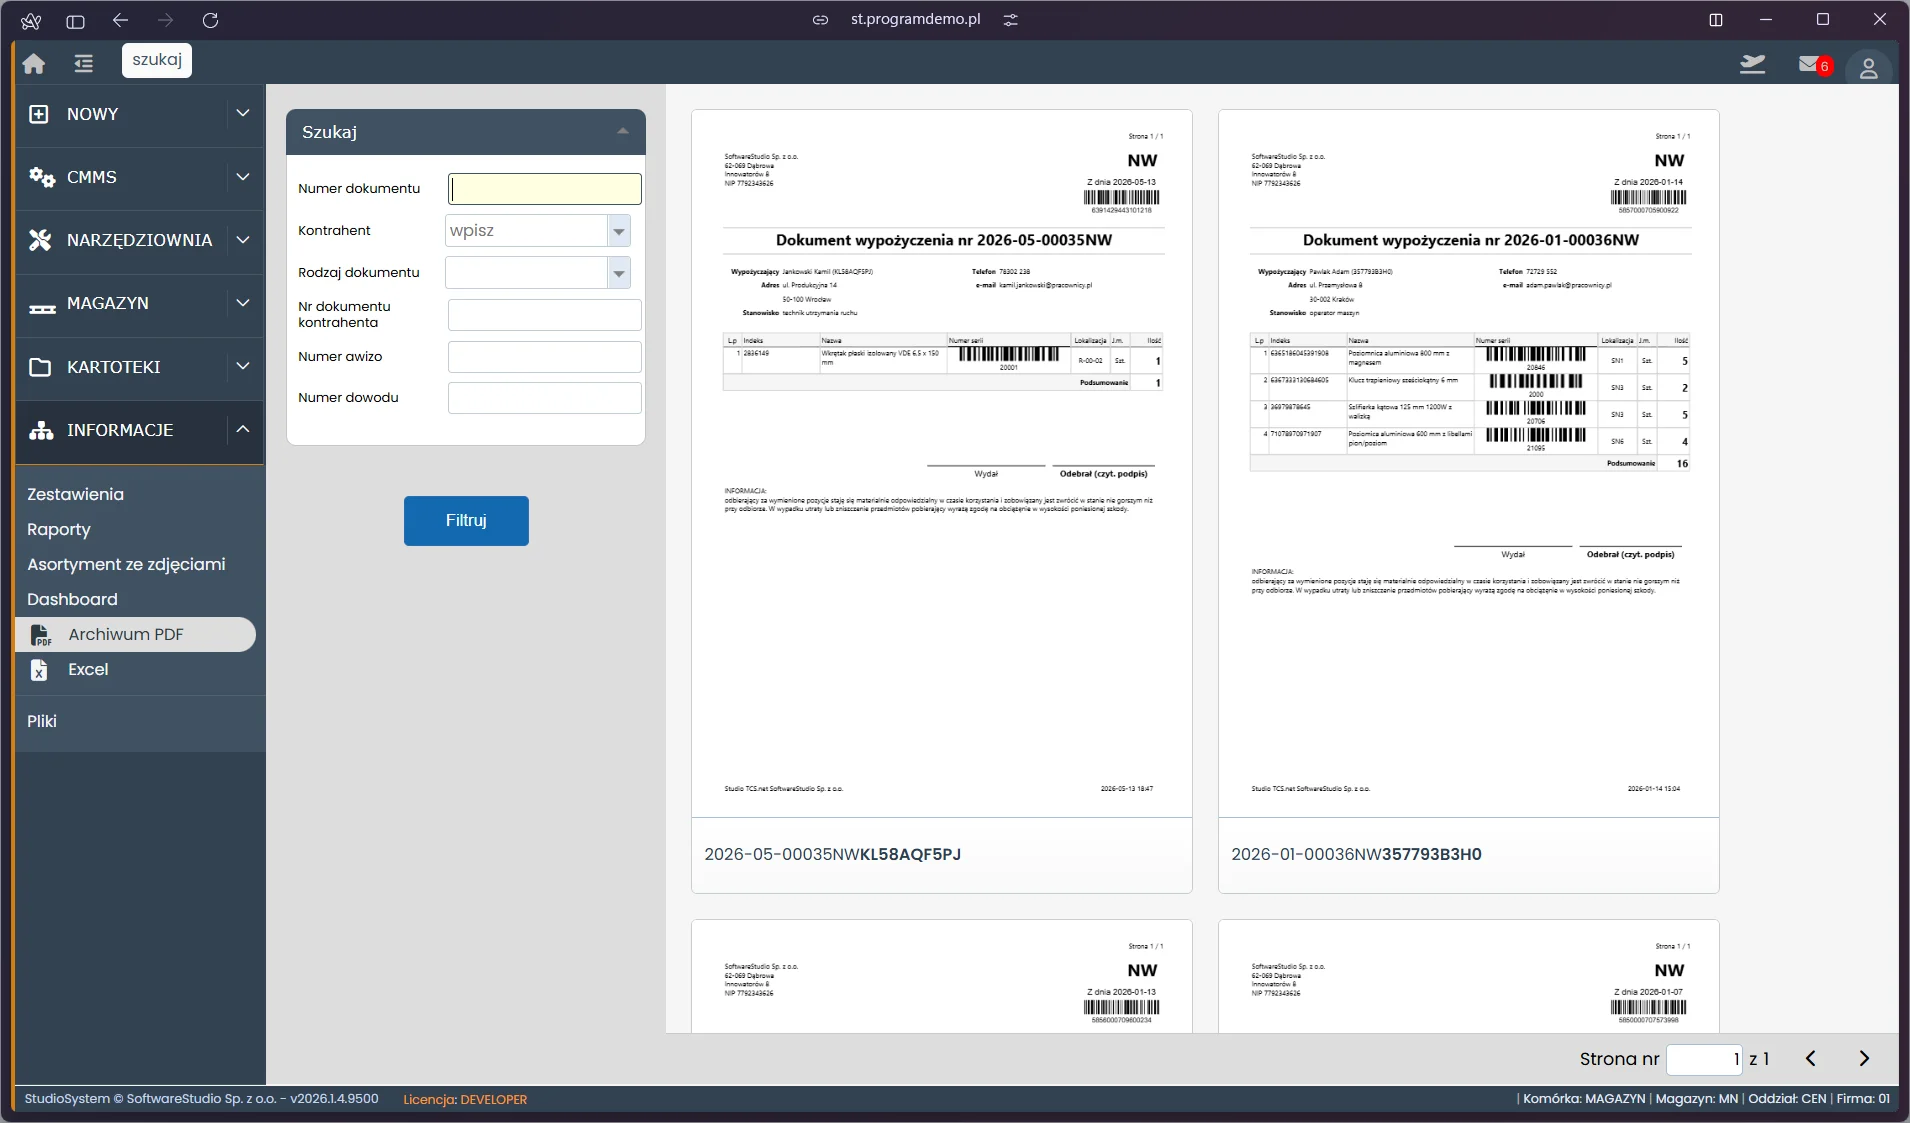Collapse the Szukaj panel arrow
This screenshot has height=1123, width=1910.
point(623,131)
